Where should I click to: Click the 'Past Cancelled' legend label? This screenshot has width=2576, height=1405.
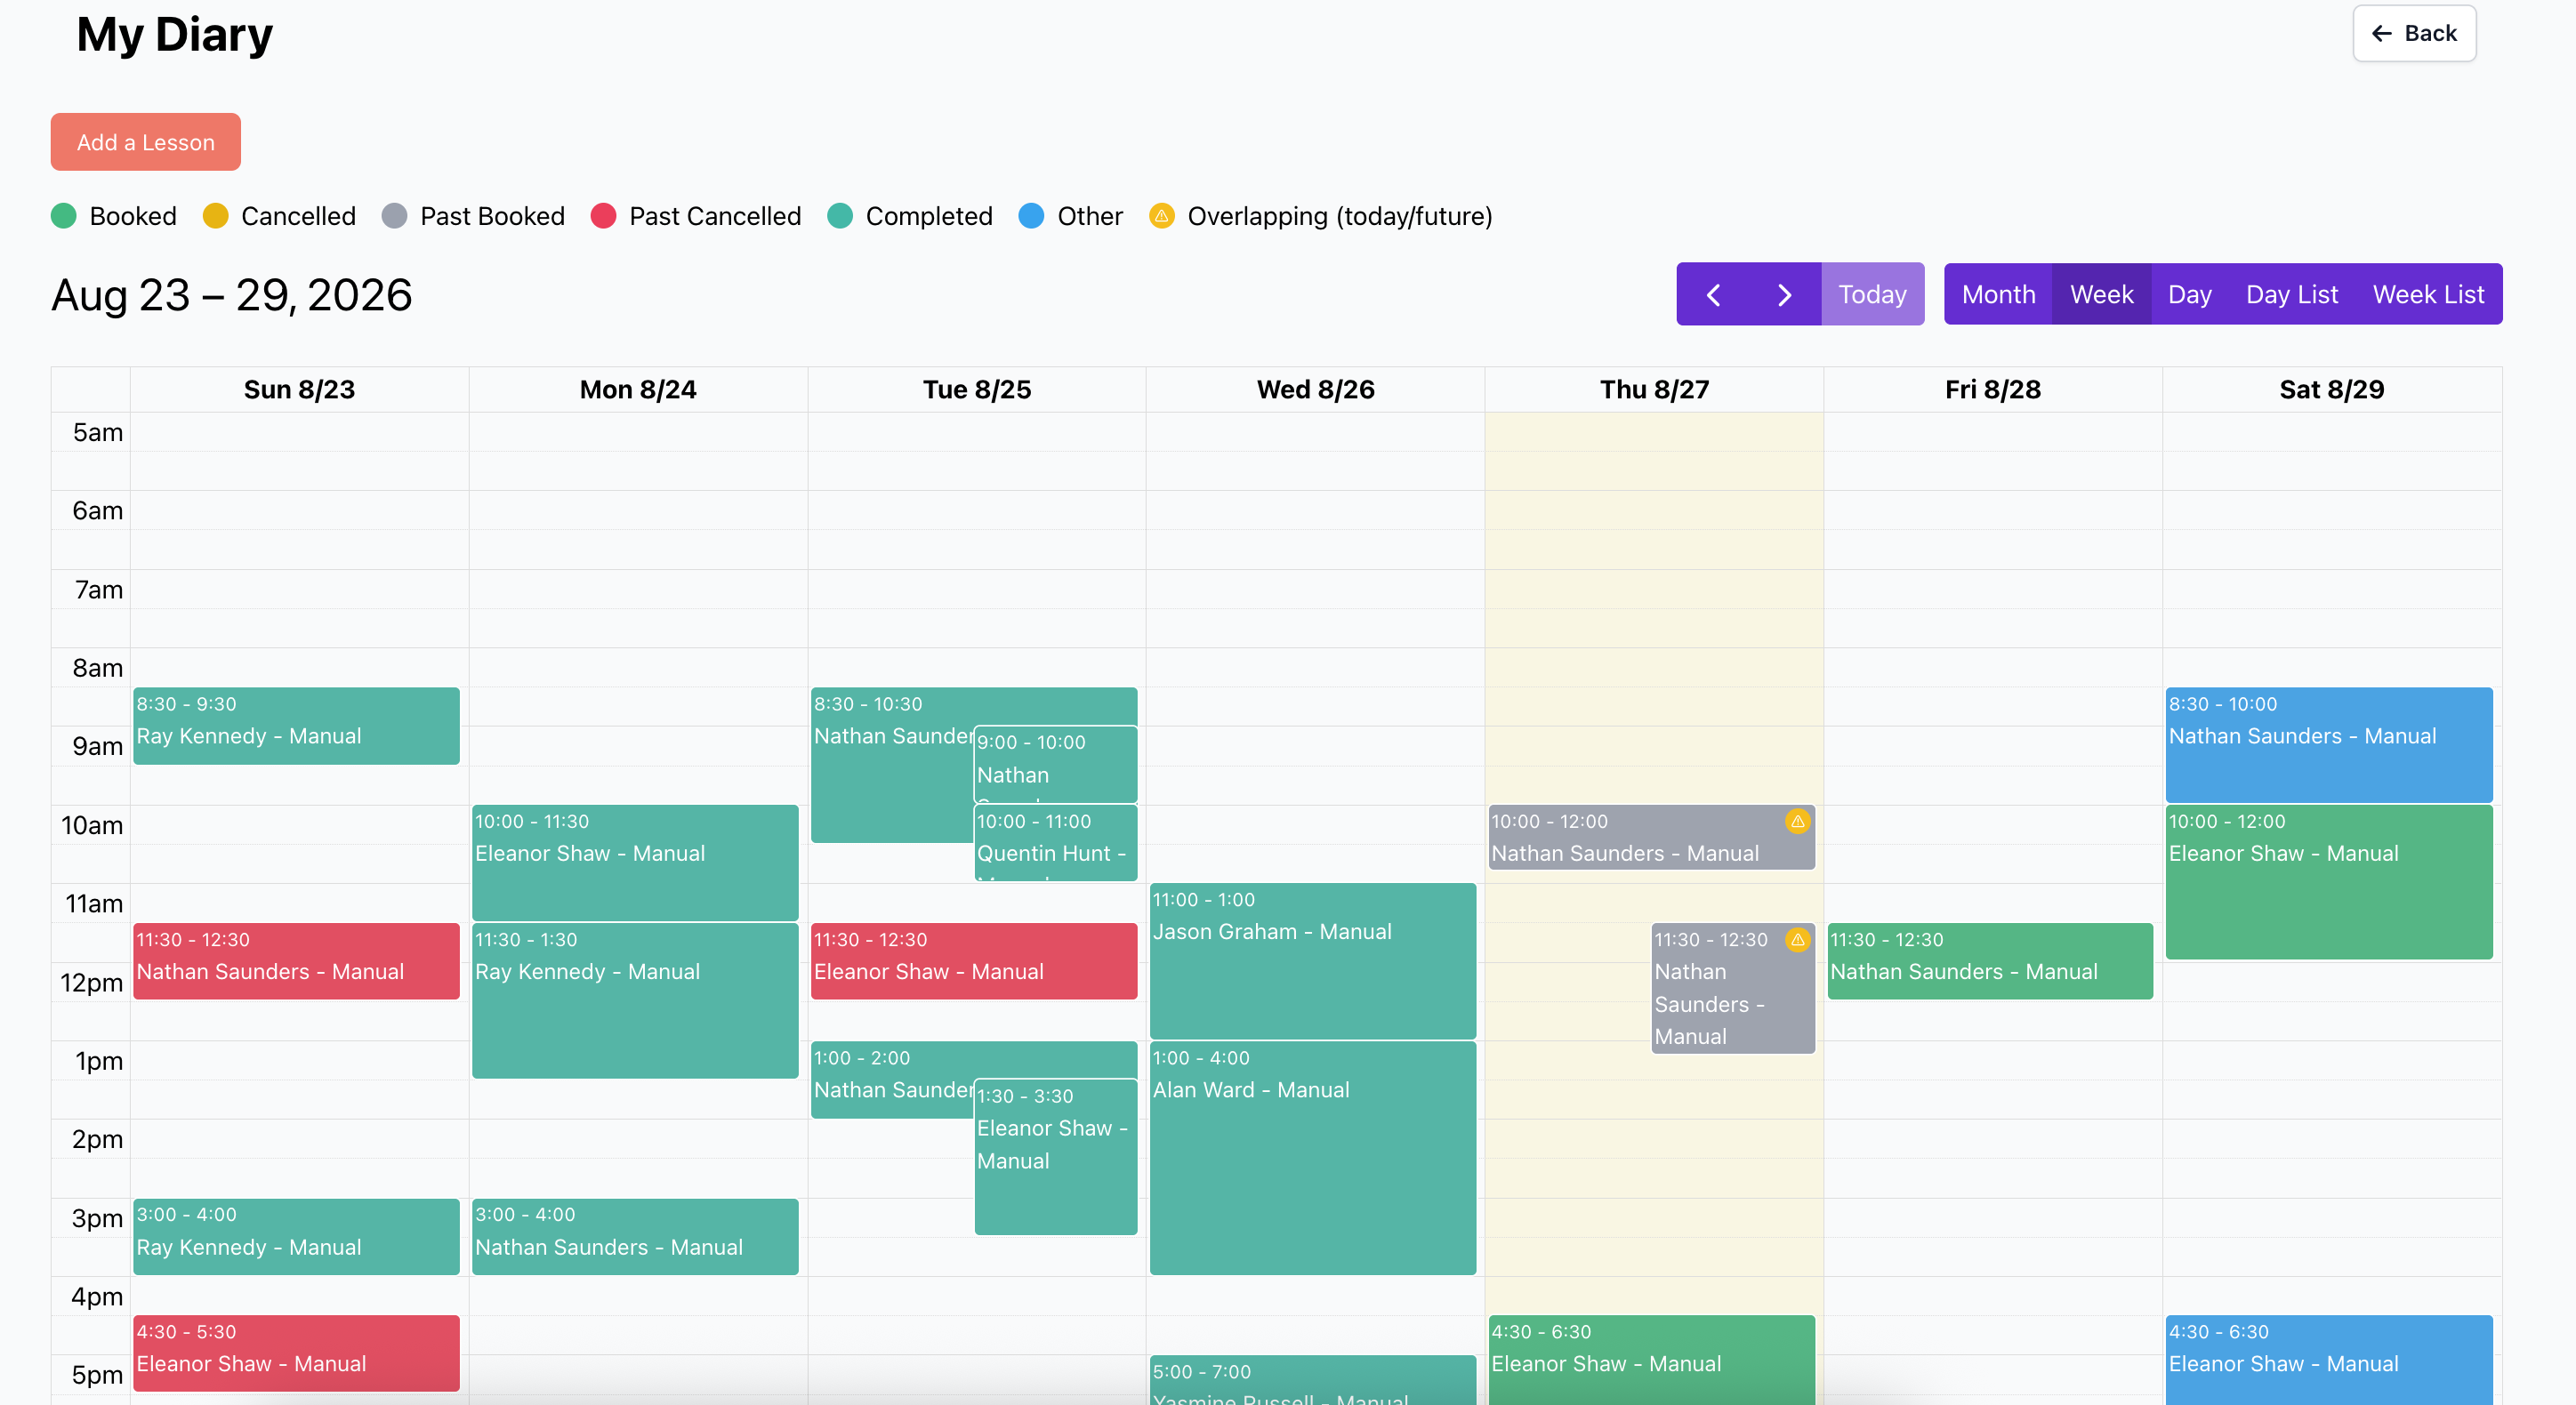tap(715, 216)
